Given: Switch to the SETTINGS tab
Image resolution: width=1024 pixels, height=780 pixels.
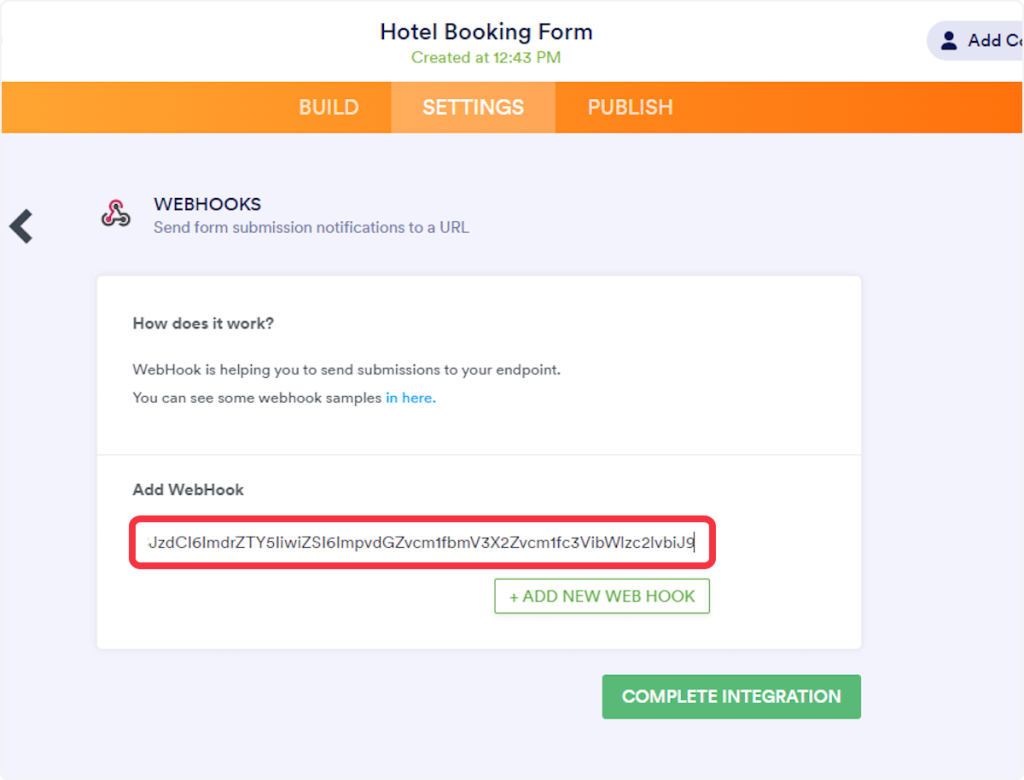Looking at the screenshot, I should tap(473, 108).
